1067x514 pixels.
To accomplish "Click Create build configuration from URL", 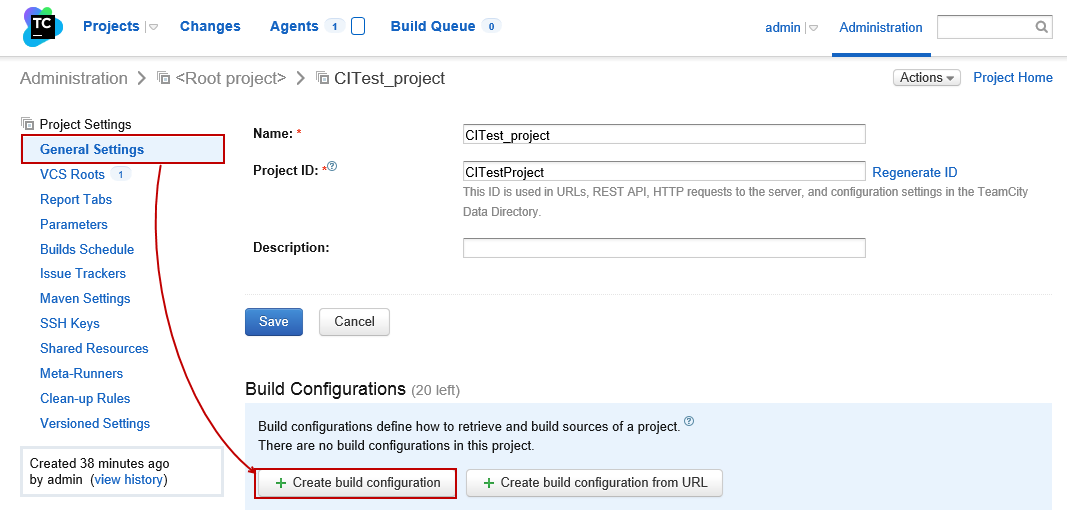I will (x=594, y=483).
